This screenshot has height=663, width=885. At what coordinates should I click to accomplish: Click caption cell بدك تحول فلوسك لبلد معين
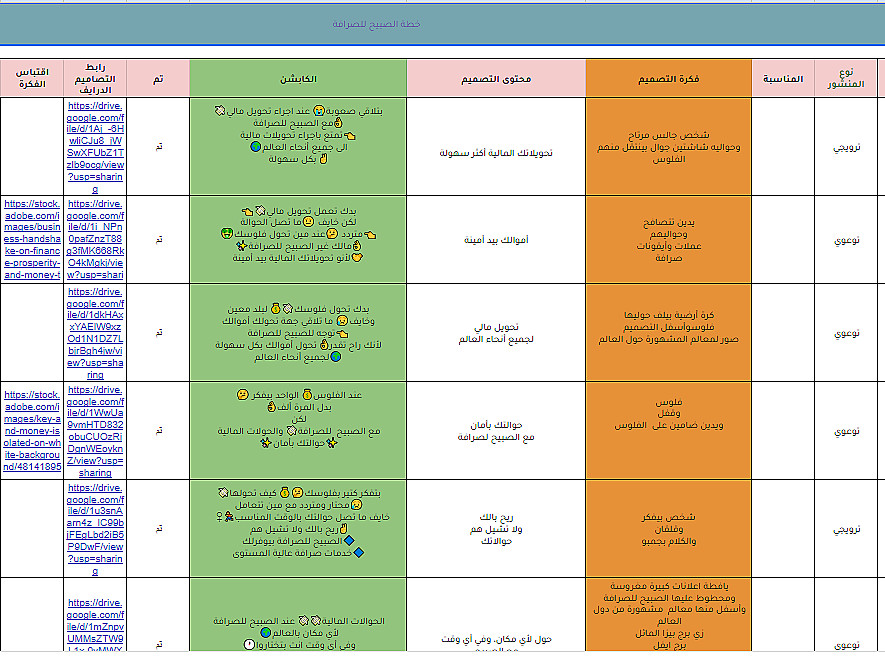298,333
